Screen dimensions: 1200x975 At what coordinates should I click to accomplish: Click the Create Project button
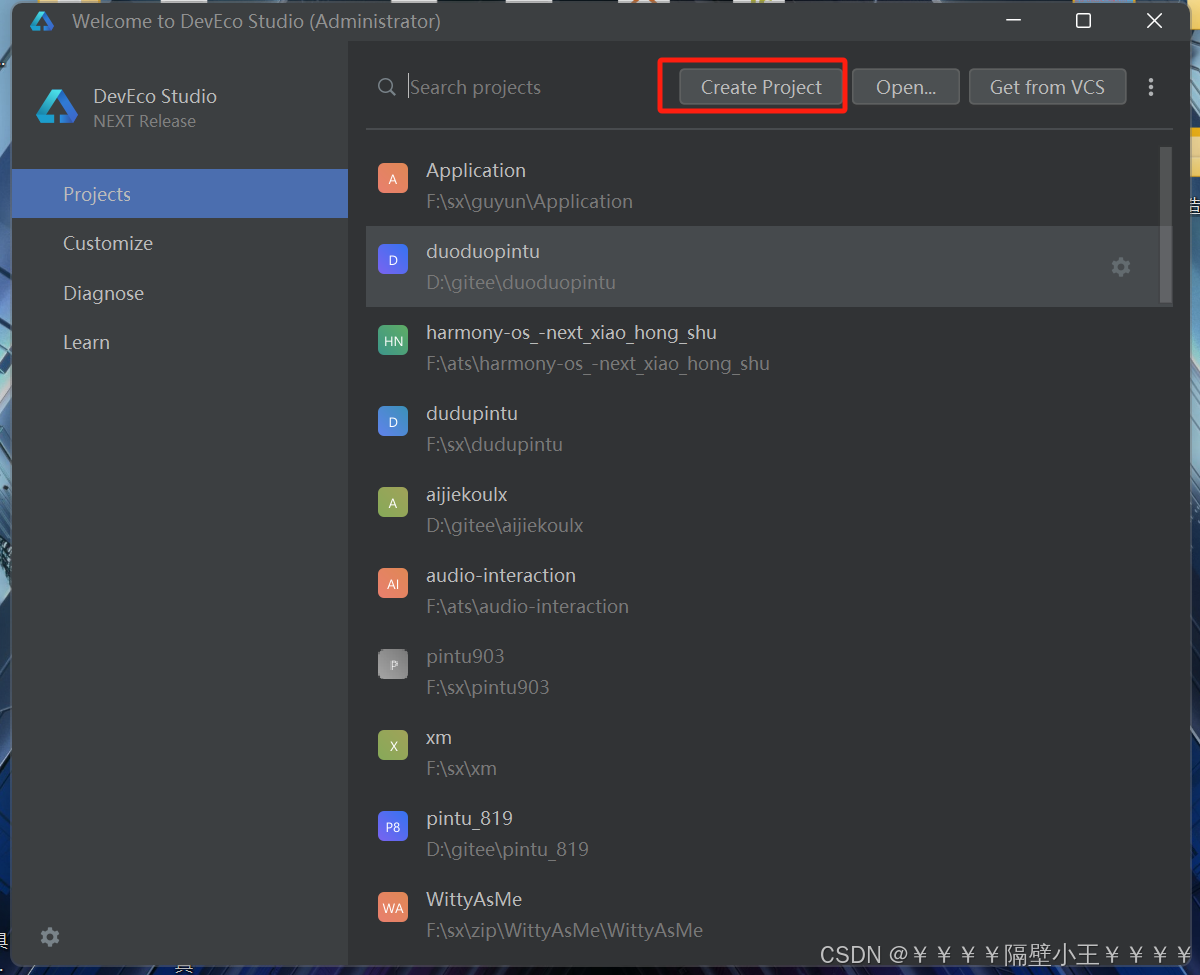point(761,87)
